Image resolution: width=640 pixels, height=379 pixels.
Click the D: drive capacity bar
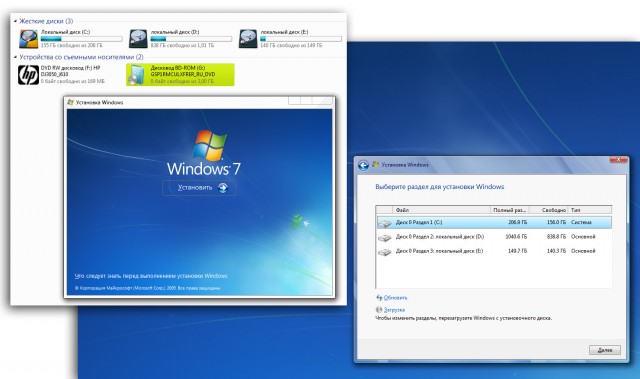(191, 39)
